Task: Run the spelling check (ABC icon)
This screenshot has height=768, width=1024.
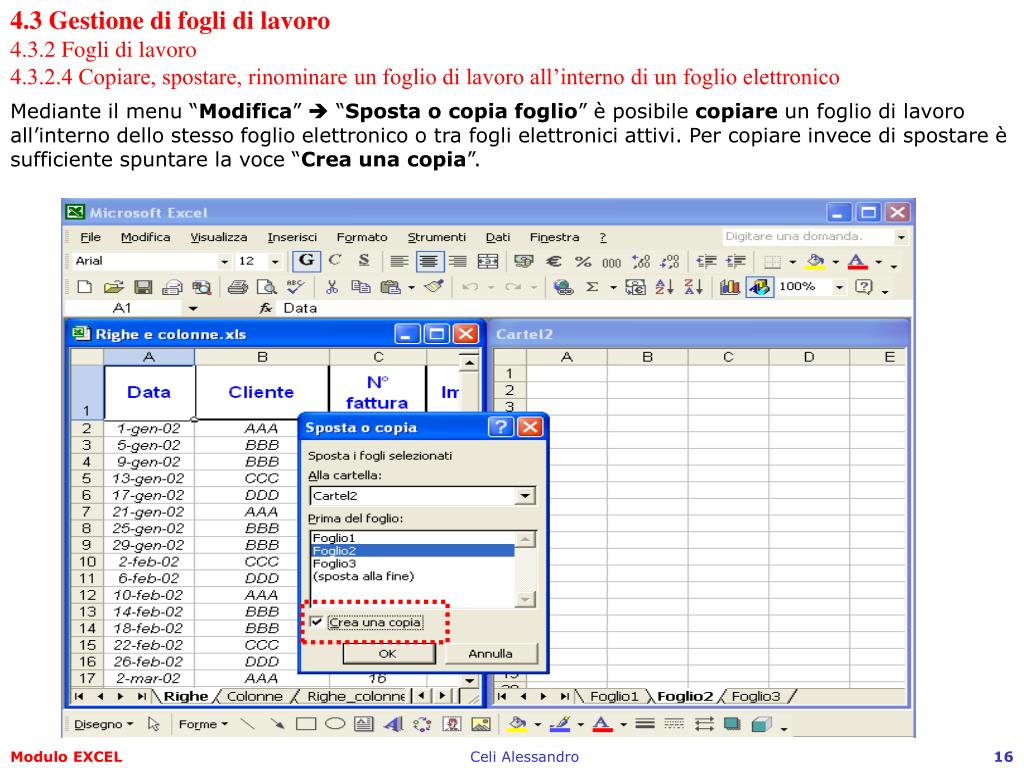Action: tap(295, 287)
